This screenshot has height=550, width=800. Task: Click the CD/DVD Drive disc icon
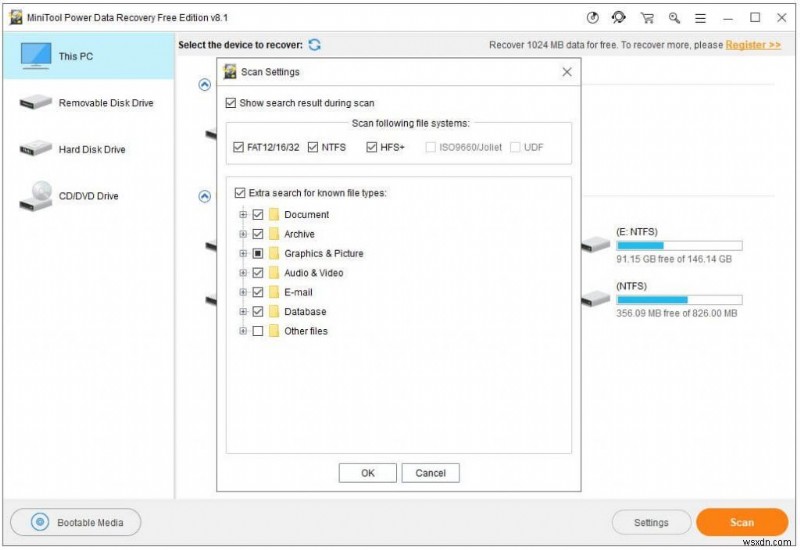pos(35,196)
